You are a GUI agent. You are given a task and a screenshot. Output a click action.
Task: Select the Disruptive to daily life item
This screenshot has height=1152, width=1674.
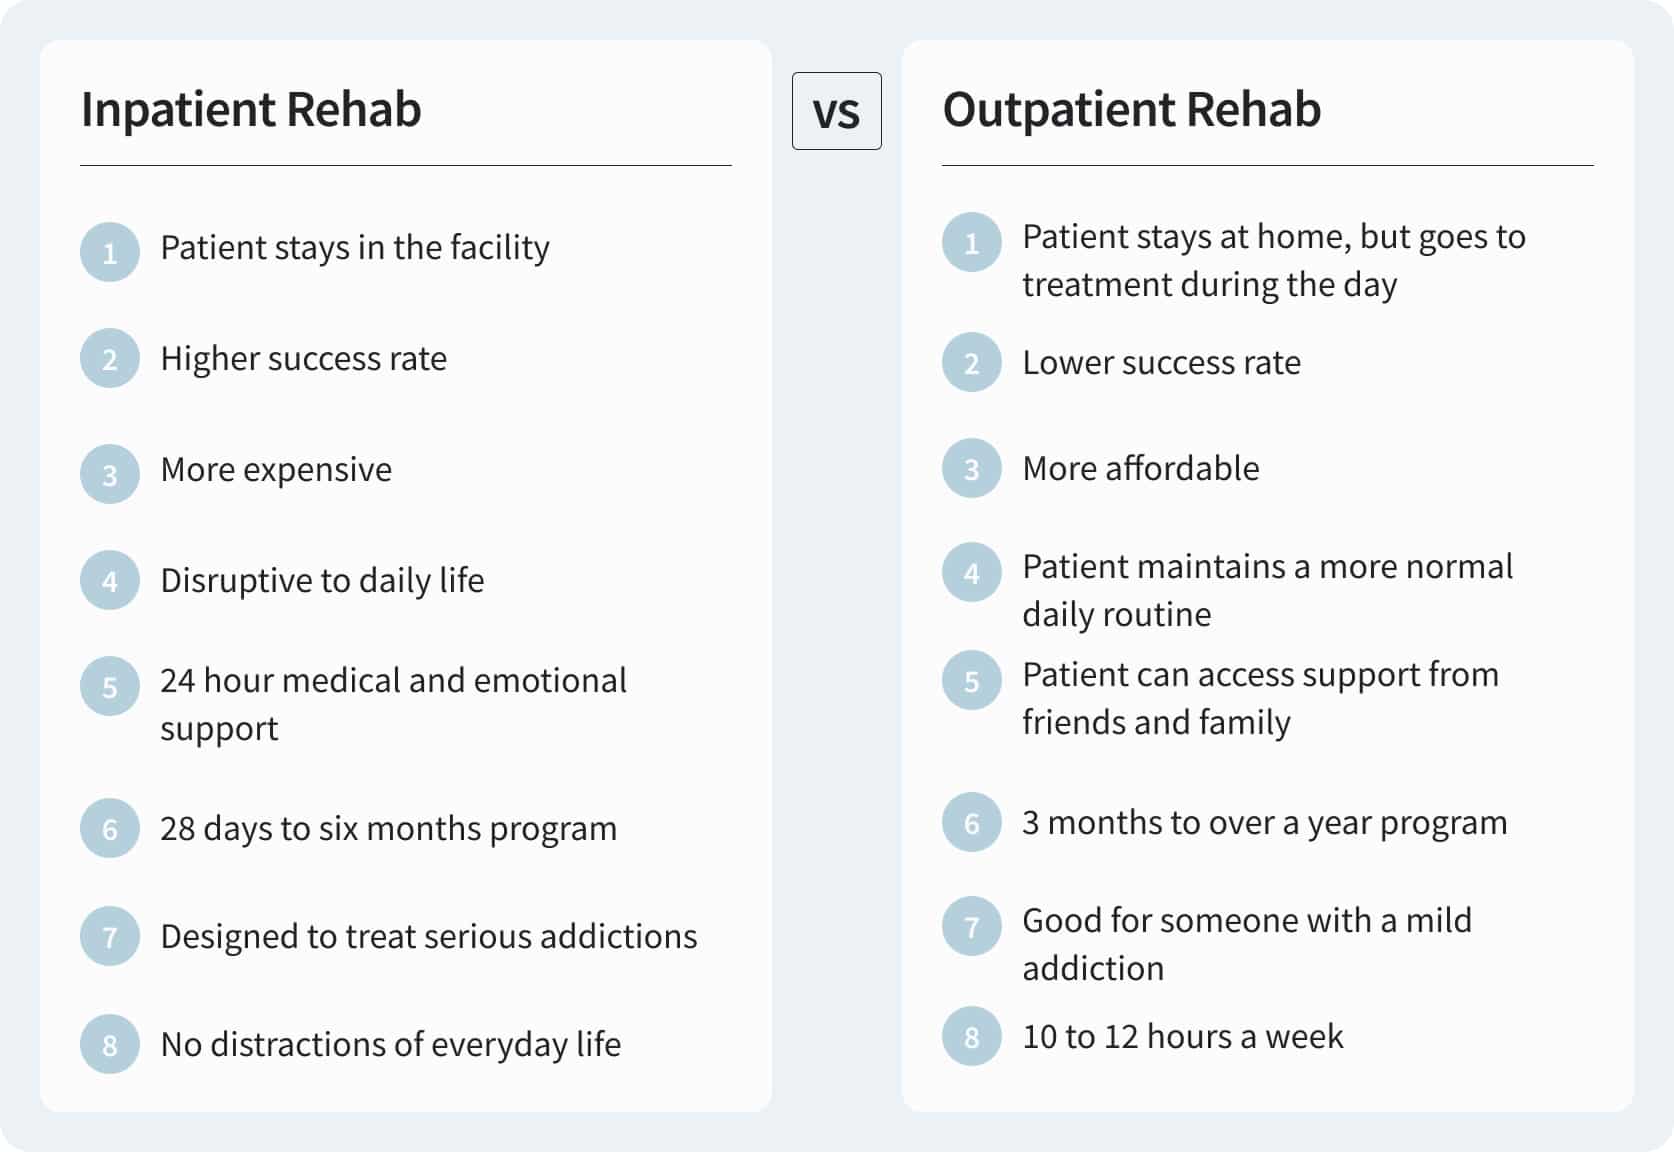coord(322,580)
